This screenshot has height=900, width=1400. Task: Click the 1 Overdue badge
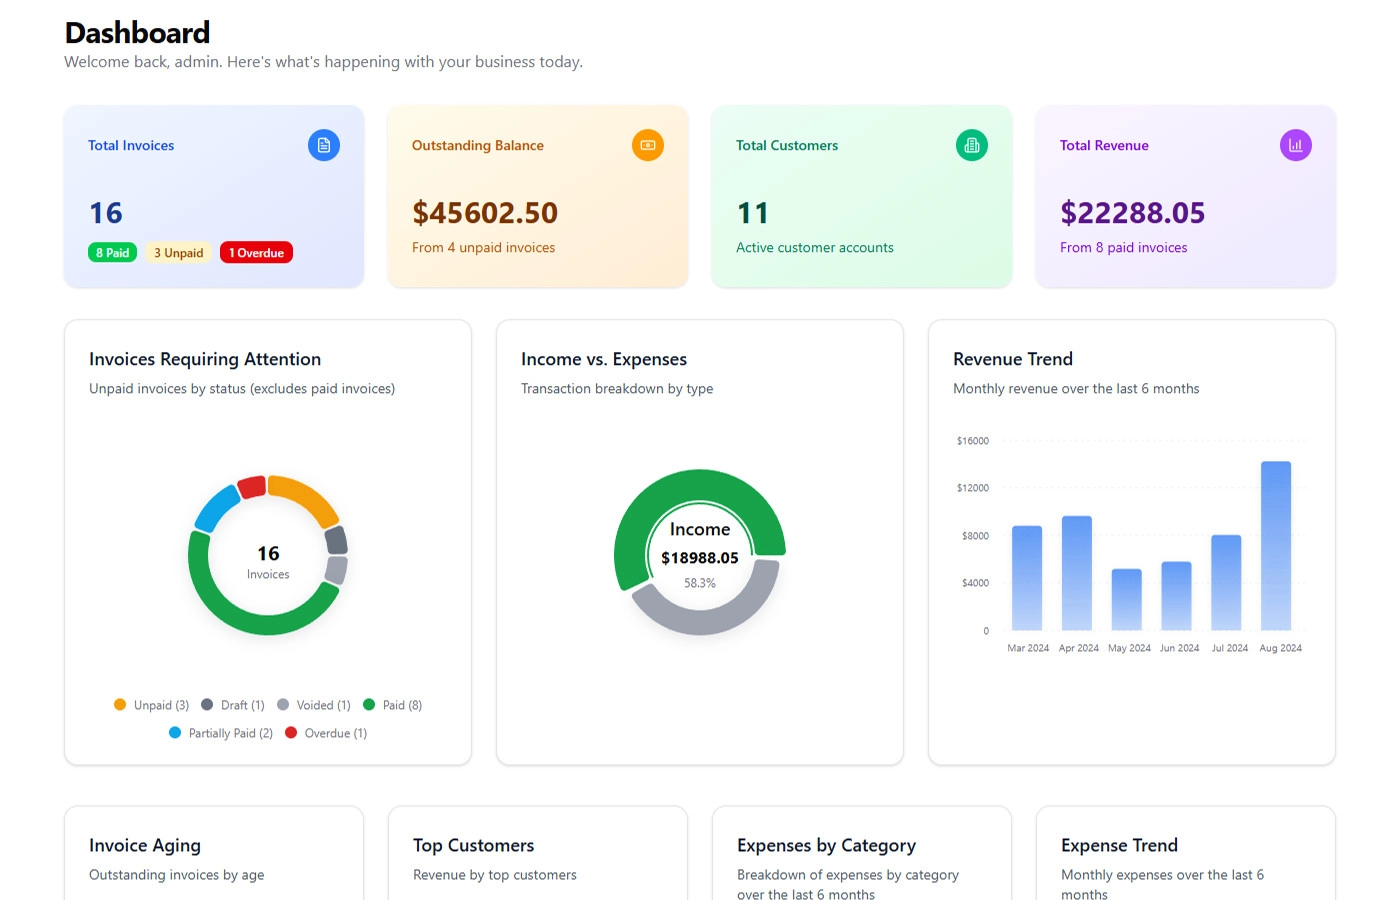click(256, 252)
